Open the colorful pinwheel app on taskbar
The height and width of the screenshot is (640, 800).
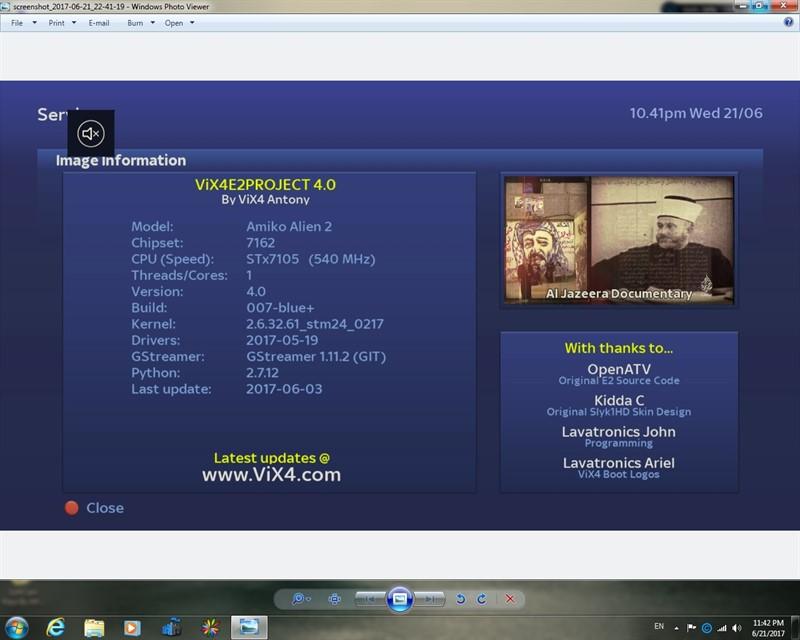click(210, 627)
